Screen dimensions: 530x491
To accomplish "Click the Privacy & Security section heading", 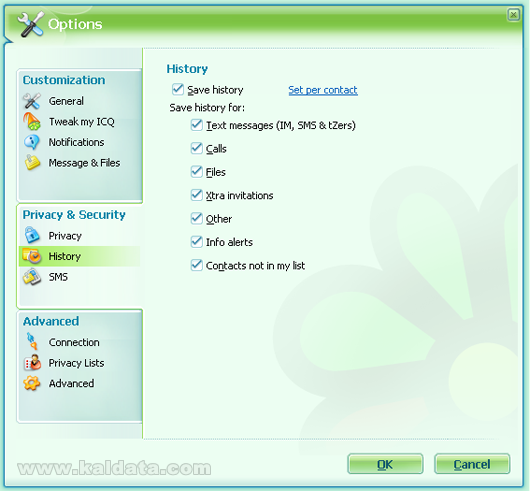I will point(74,215).
